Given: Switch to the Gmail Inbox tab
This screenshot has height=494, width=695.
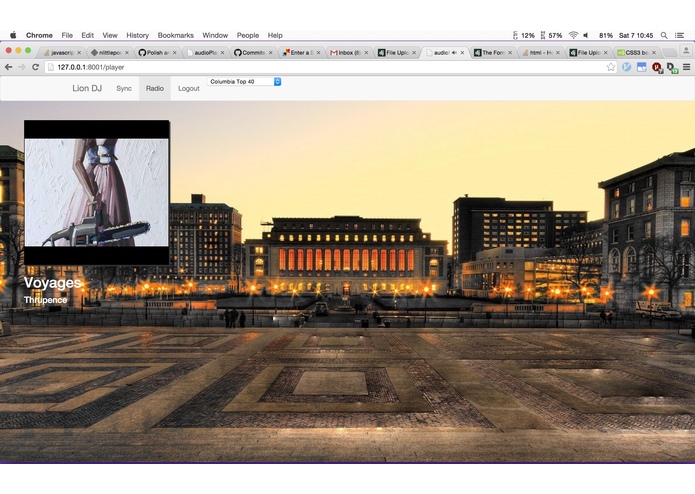Looking at the screenshot, I should 347,52.
